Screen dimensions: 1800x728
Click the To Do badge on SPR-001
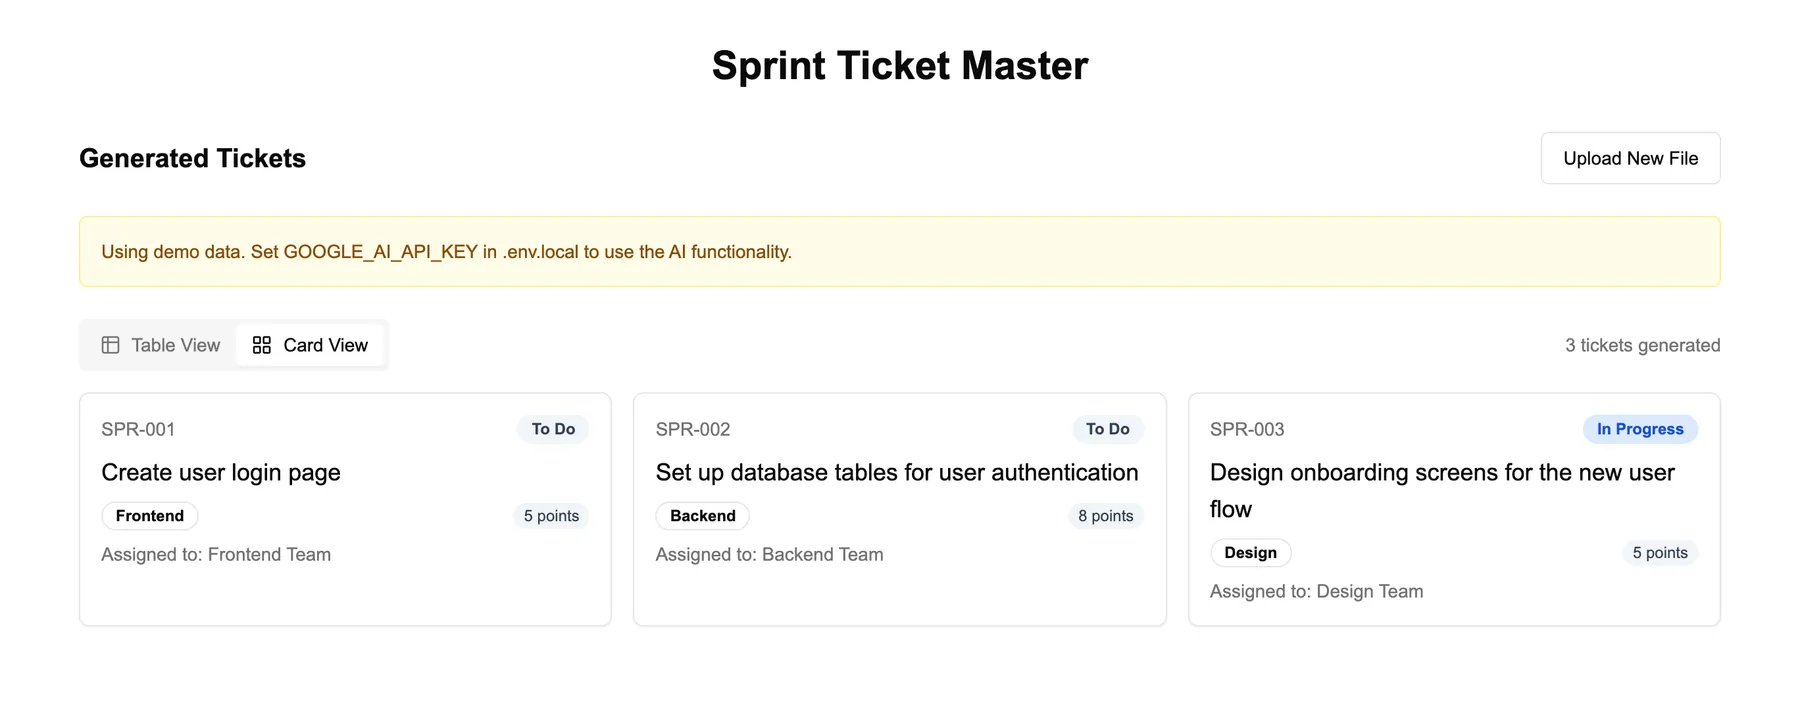[x=553, y=429]
